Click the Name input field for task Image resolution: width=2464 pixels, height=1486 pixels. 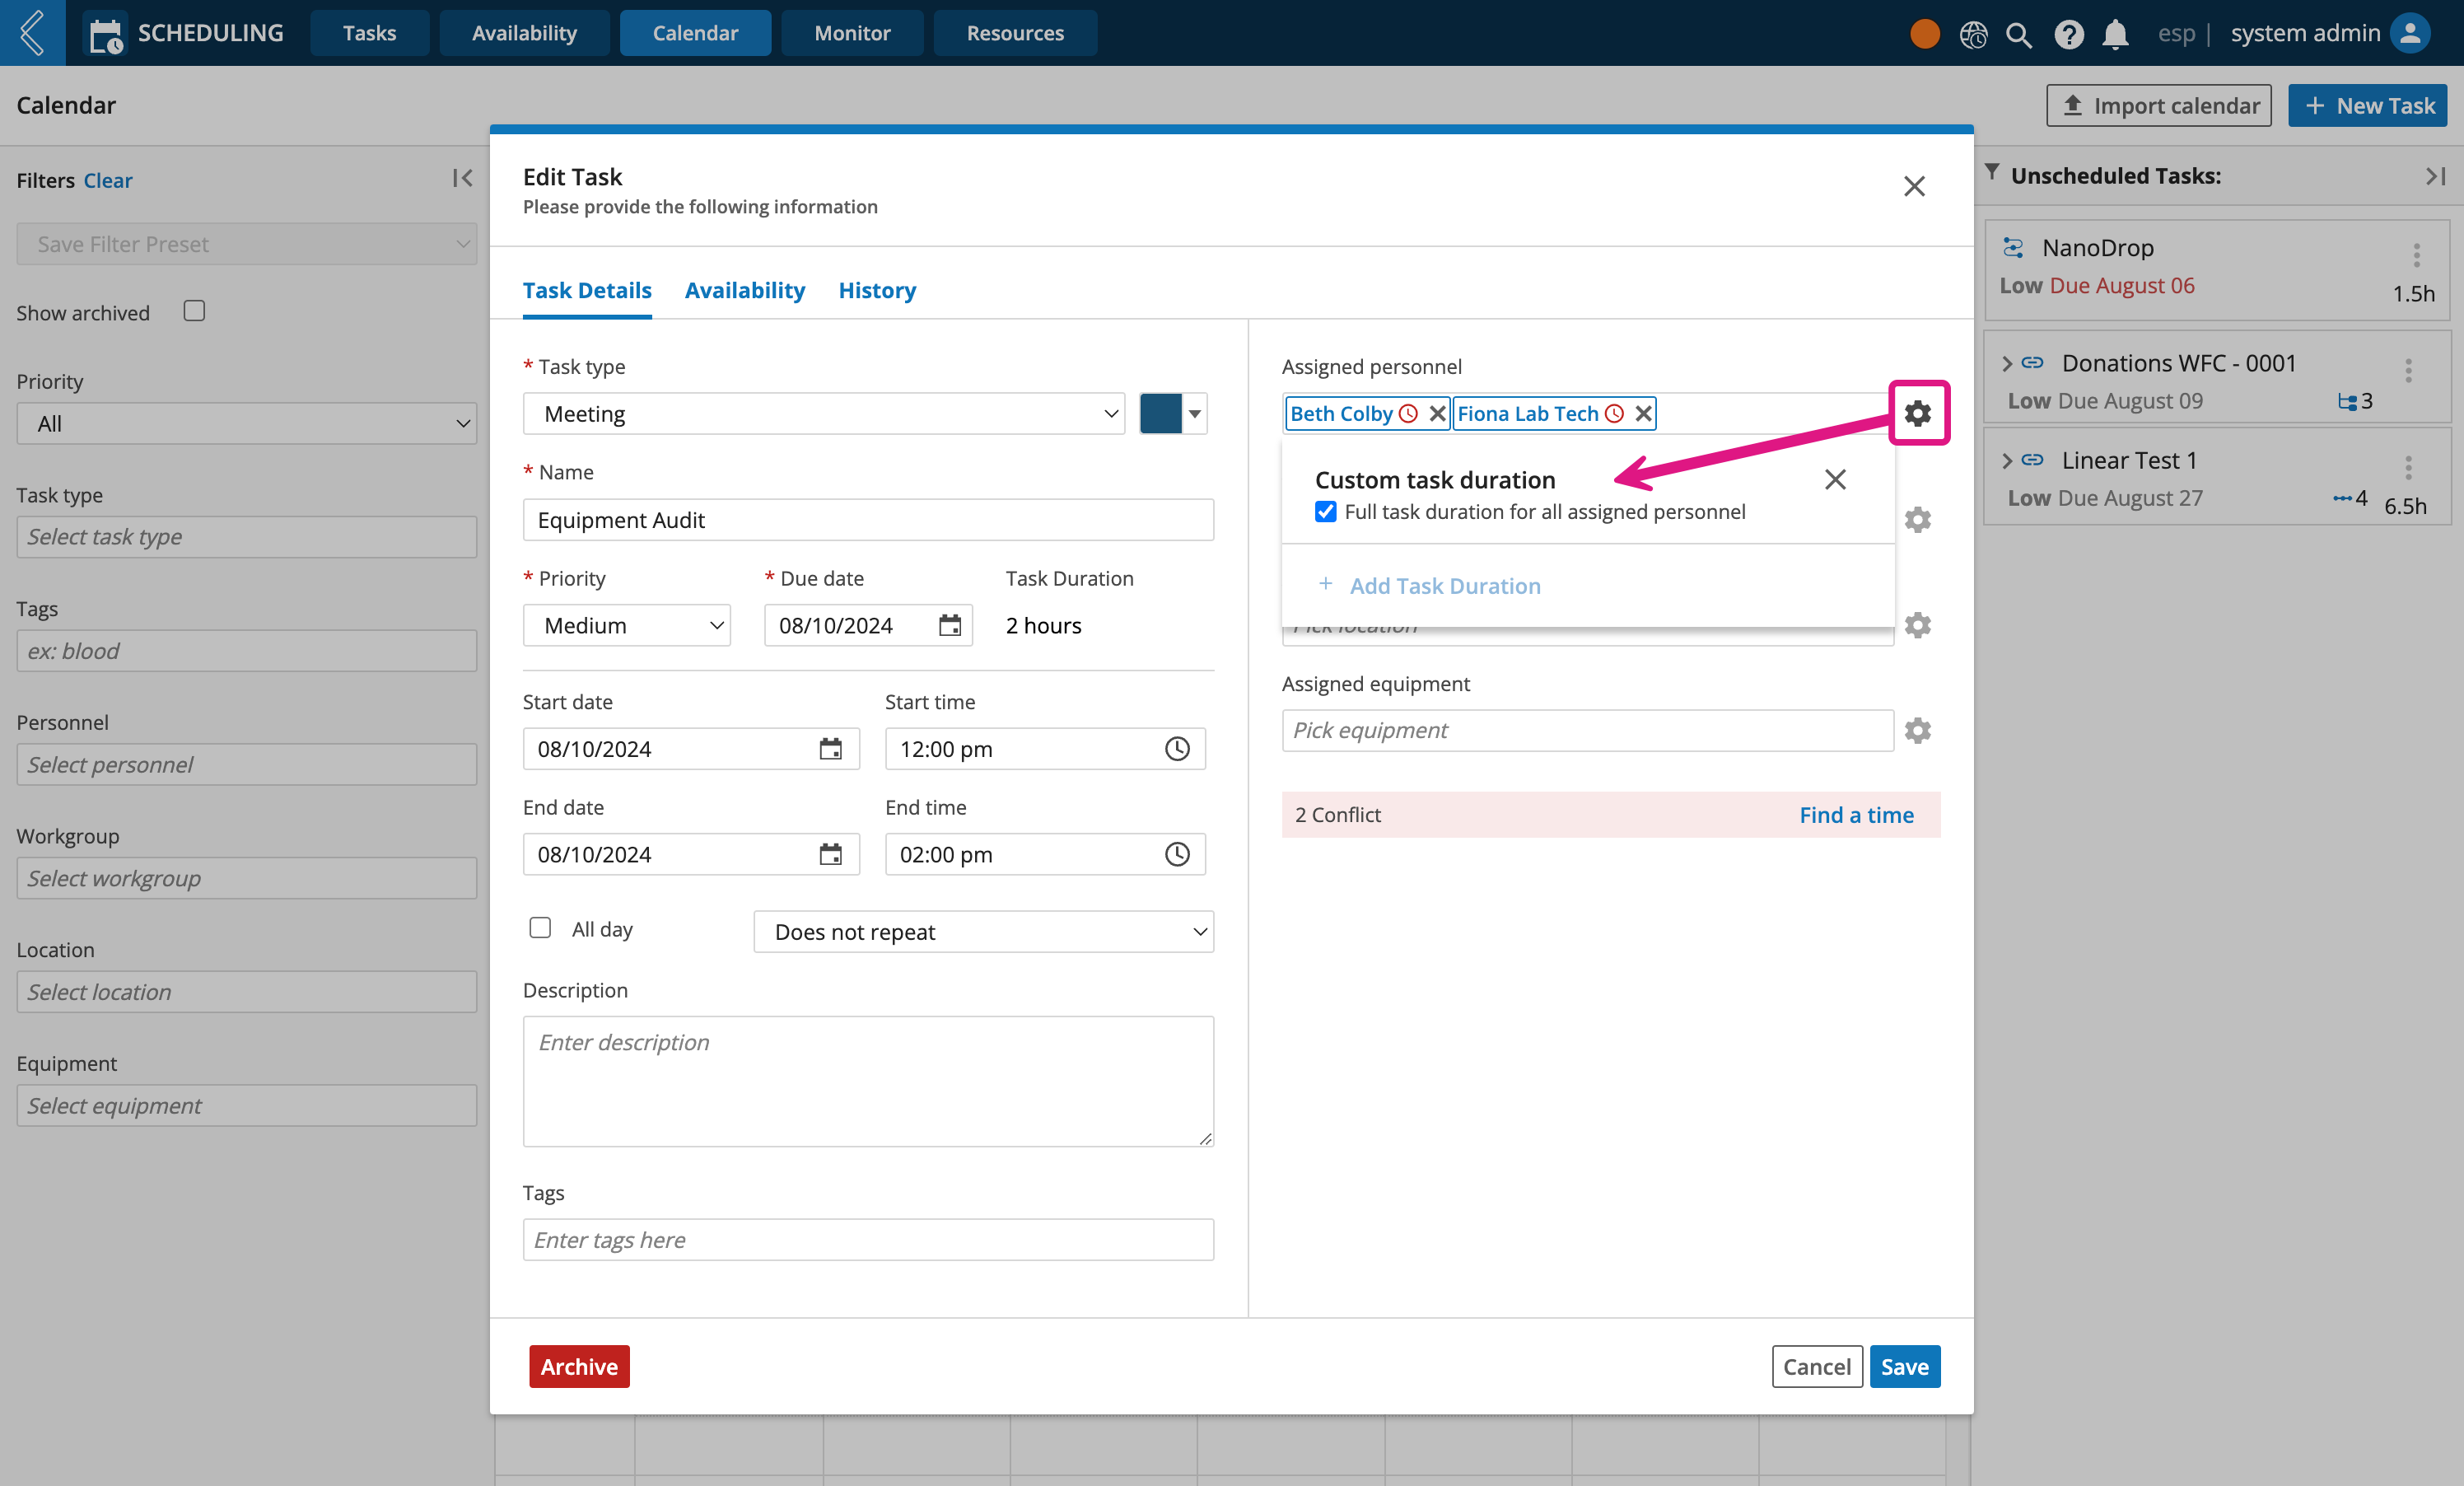(x=870, y=520)
